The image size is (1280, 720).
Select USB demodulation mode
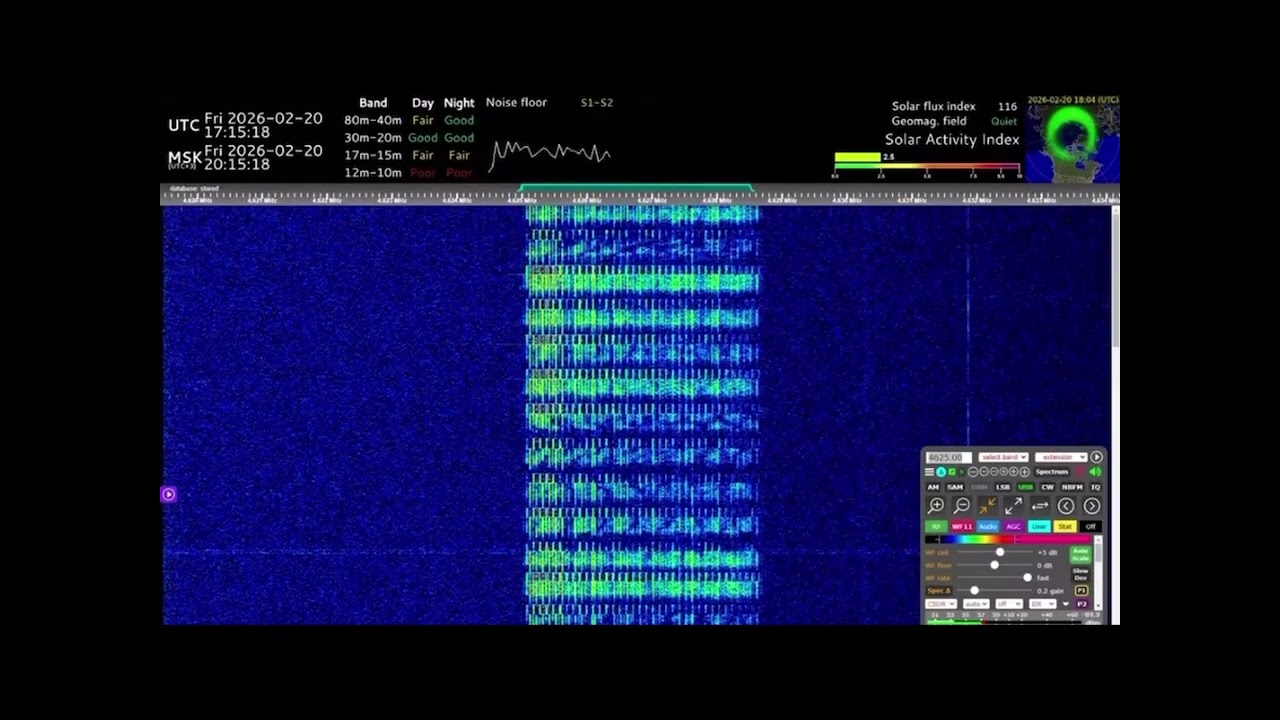(x=1026, y=487)
